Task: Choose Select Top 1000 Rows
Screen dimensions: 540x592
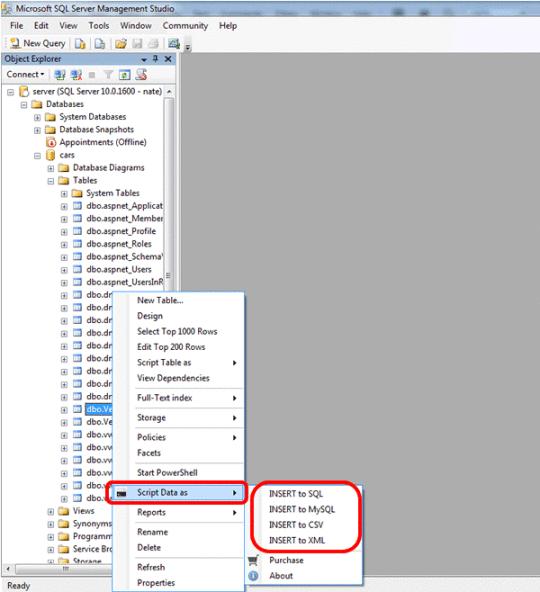Action: point(177,331)
